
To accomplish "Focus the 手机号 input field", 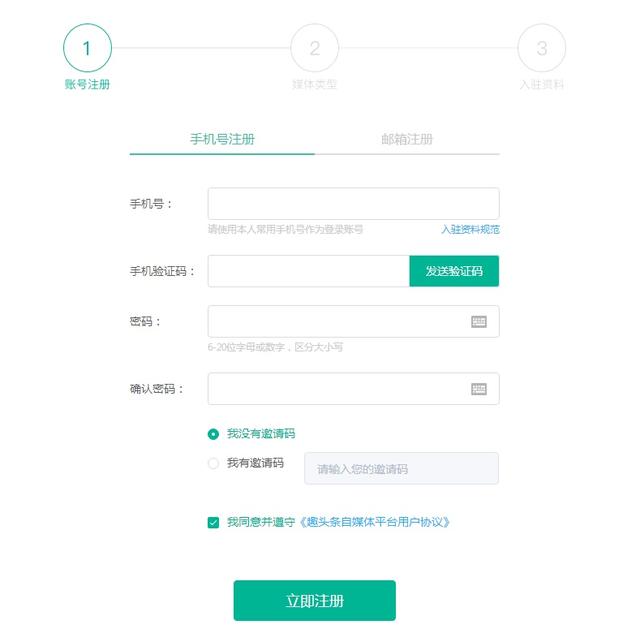I will (x=353, y=204).
